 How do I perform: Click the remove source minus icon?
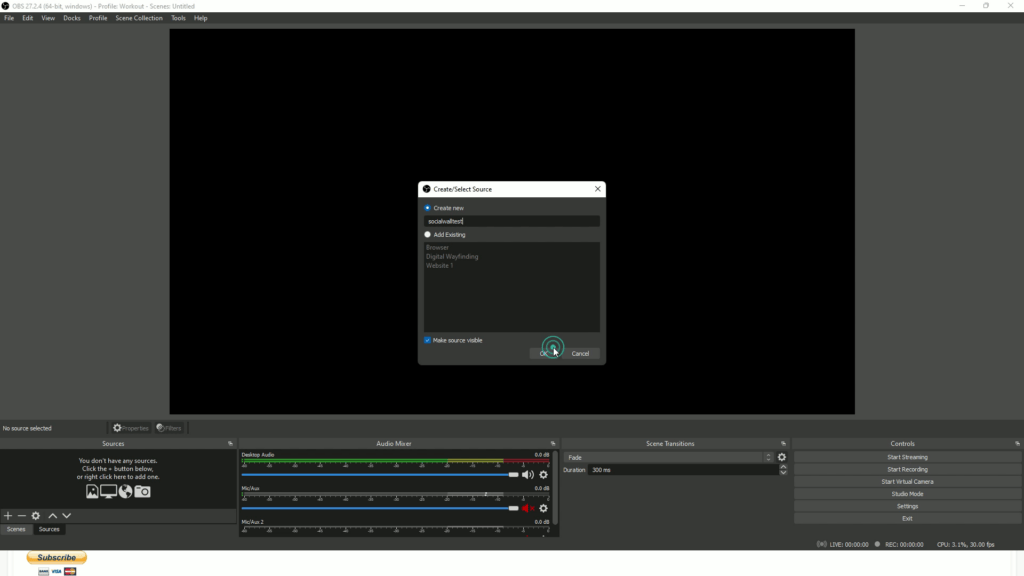click(x=21, y=516)
